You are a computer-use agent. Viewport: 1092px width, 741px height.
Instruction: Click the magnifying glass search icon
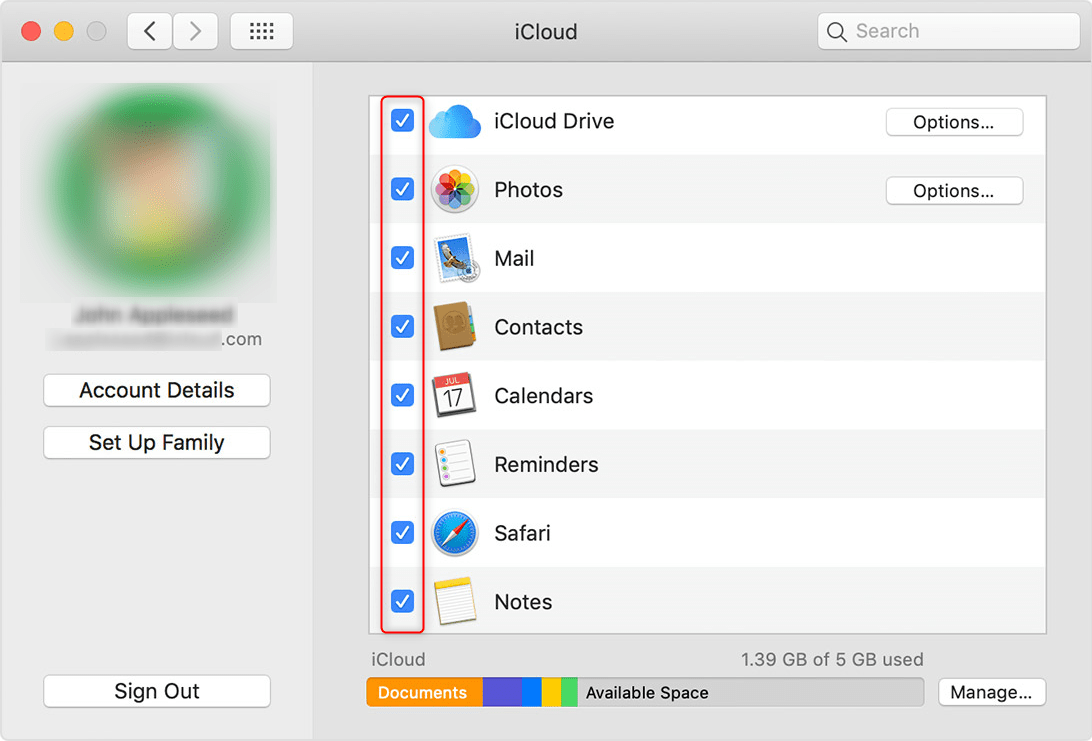pos(836,31)
